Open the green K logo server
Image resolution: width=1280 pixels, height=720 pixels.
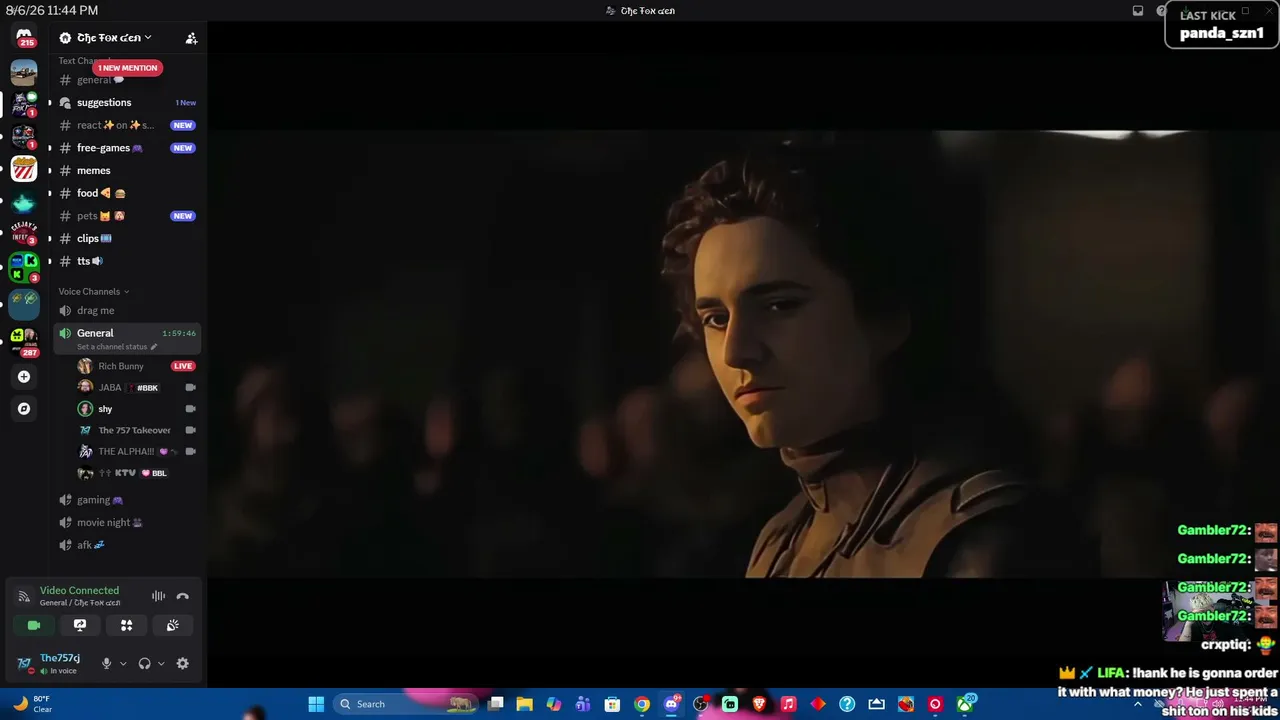coord(24,267)
